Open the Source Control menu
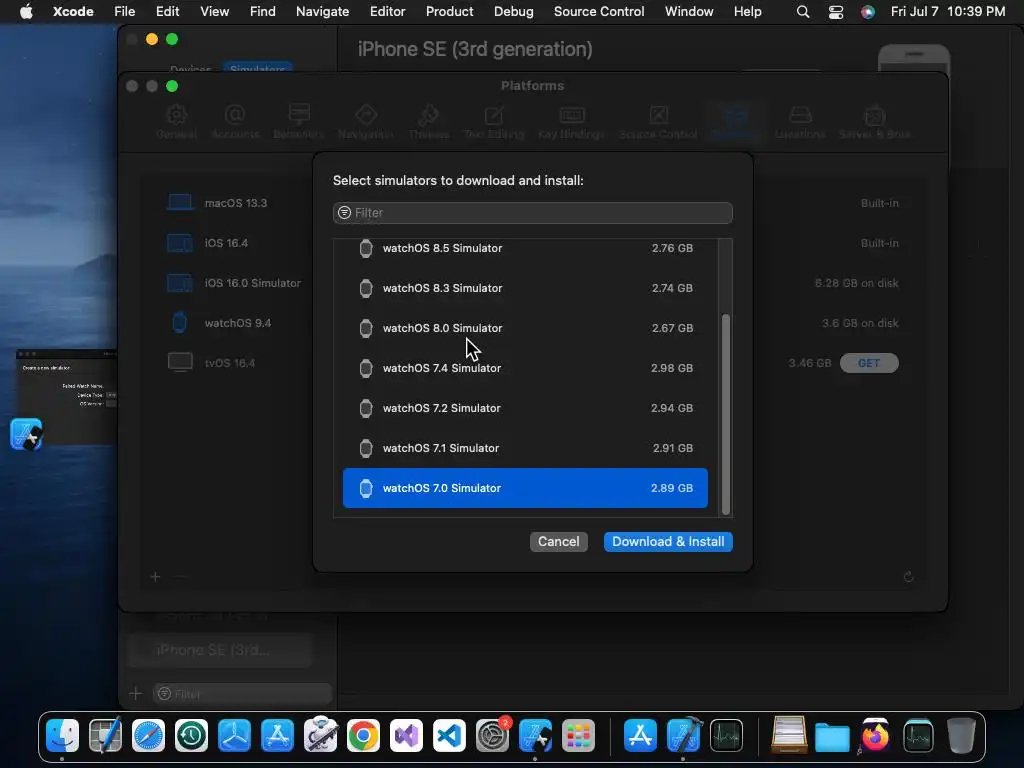The image size is (1024, 768). [599, 12]
